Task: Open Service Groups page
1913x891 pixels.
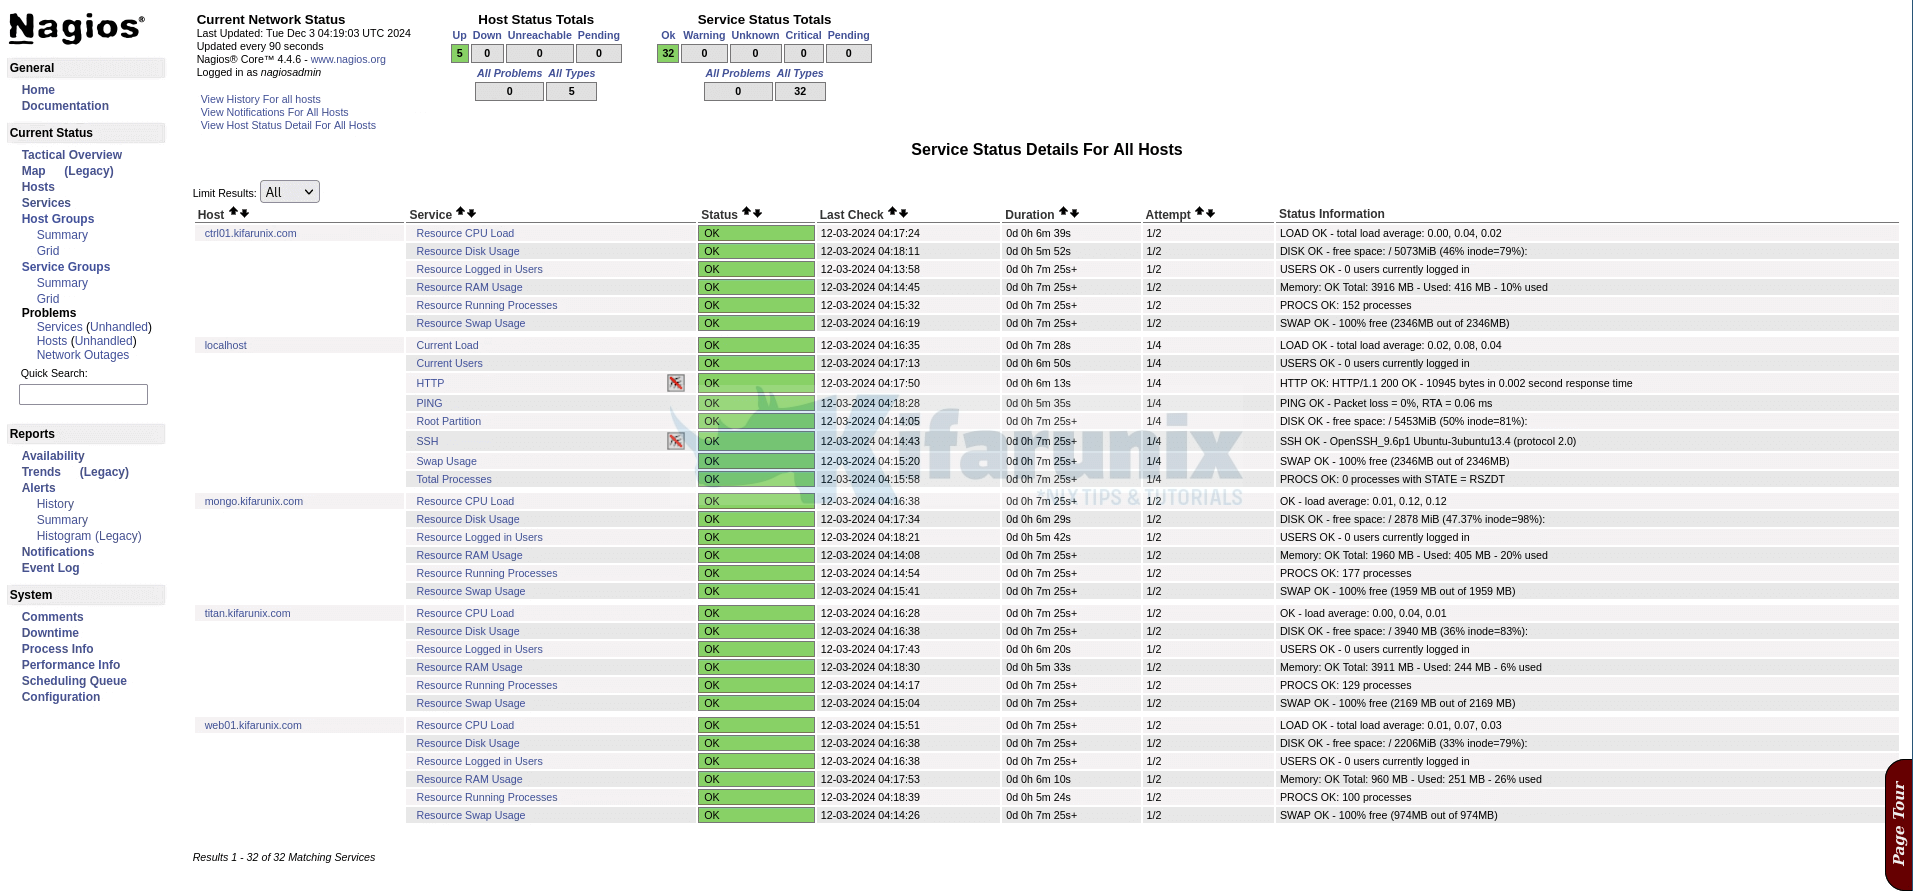Action: tap(66, 267)
